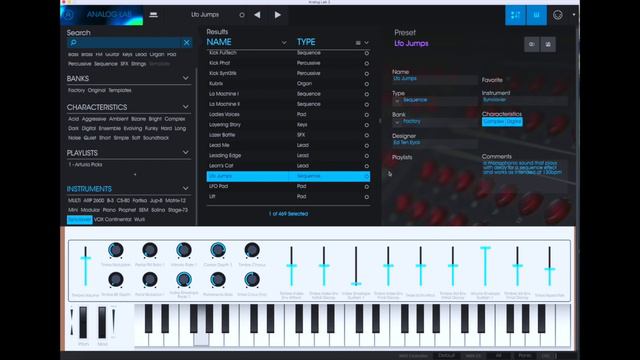Image resolution: width=640 pixels, height=360 pixels.
Task: Collapse the INSTRUMENTS section
Action: (186, 189)
